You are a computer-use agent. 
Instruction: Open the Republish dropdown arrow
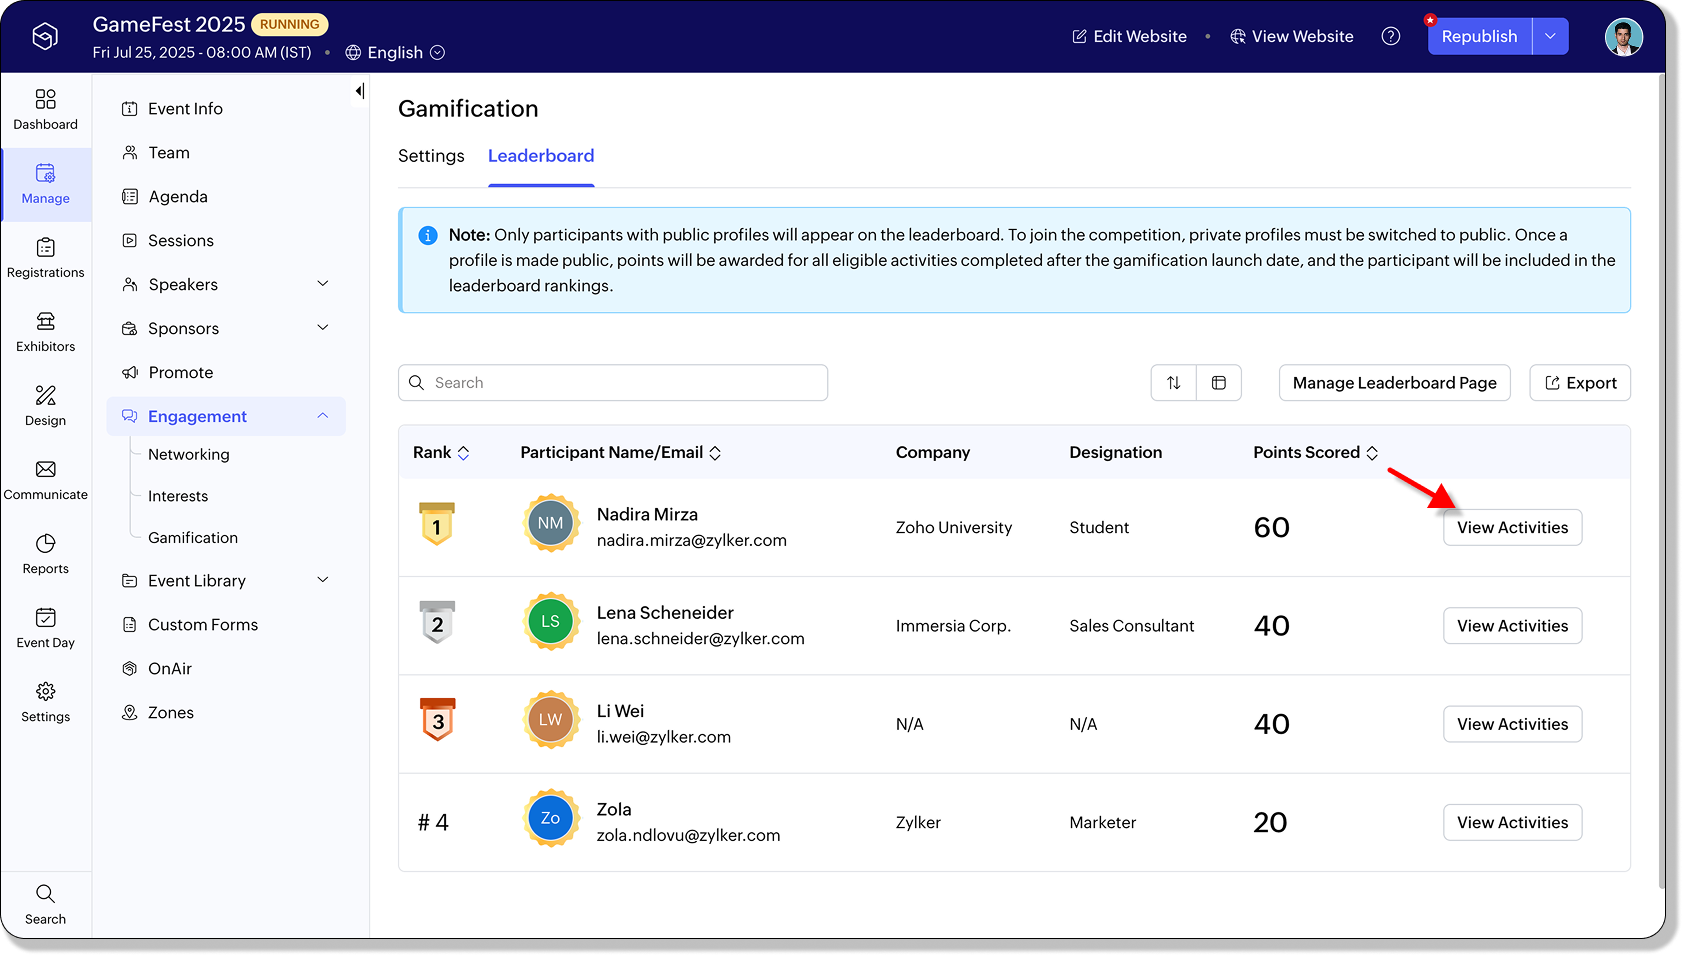tap(1550, 36)
